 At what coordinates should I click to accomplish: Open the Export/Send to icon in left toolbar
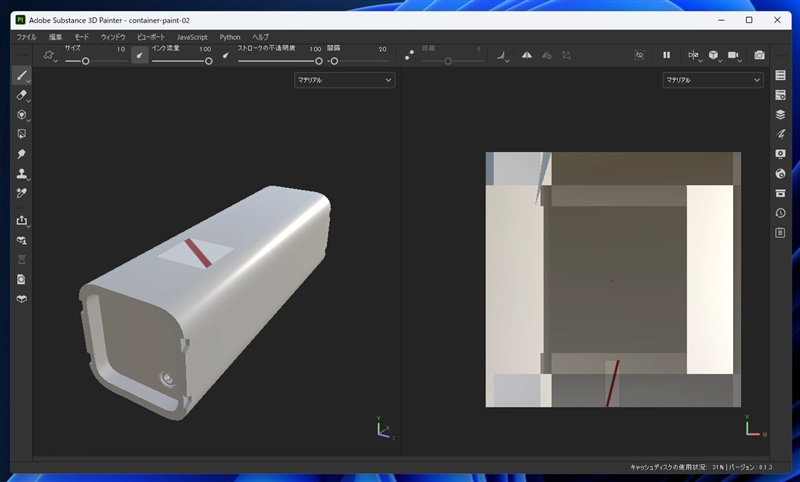pyautogui.click(x=21, y=220)
